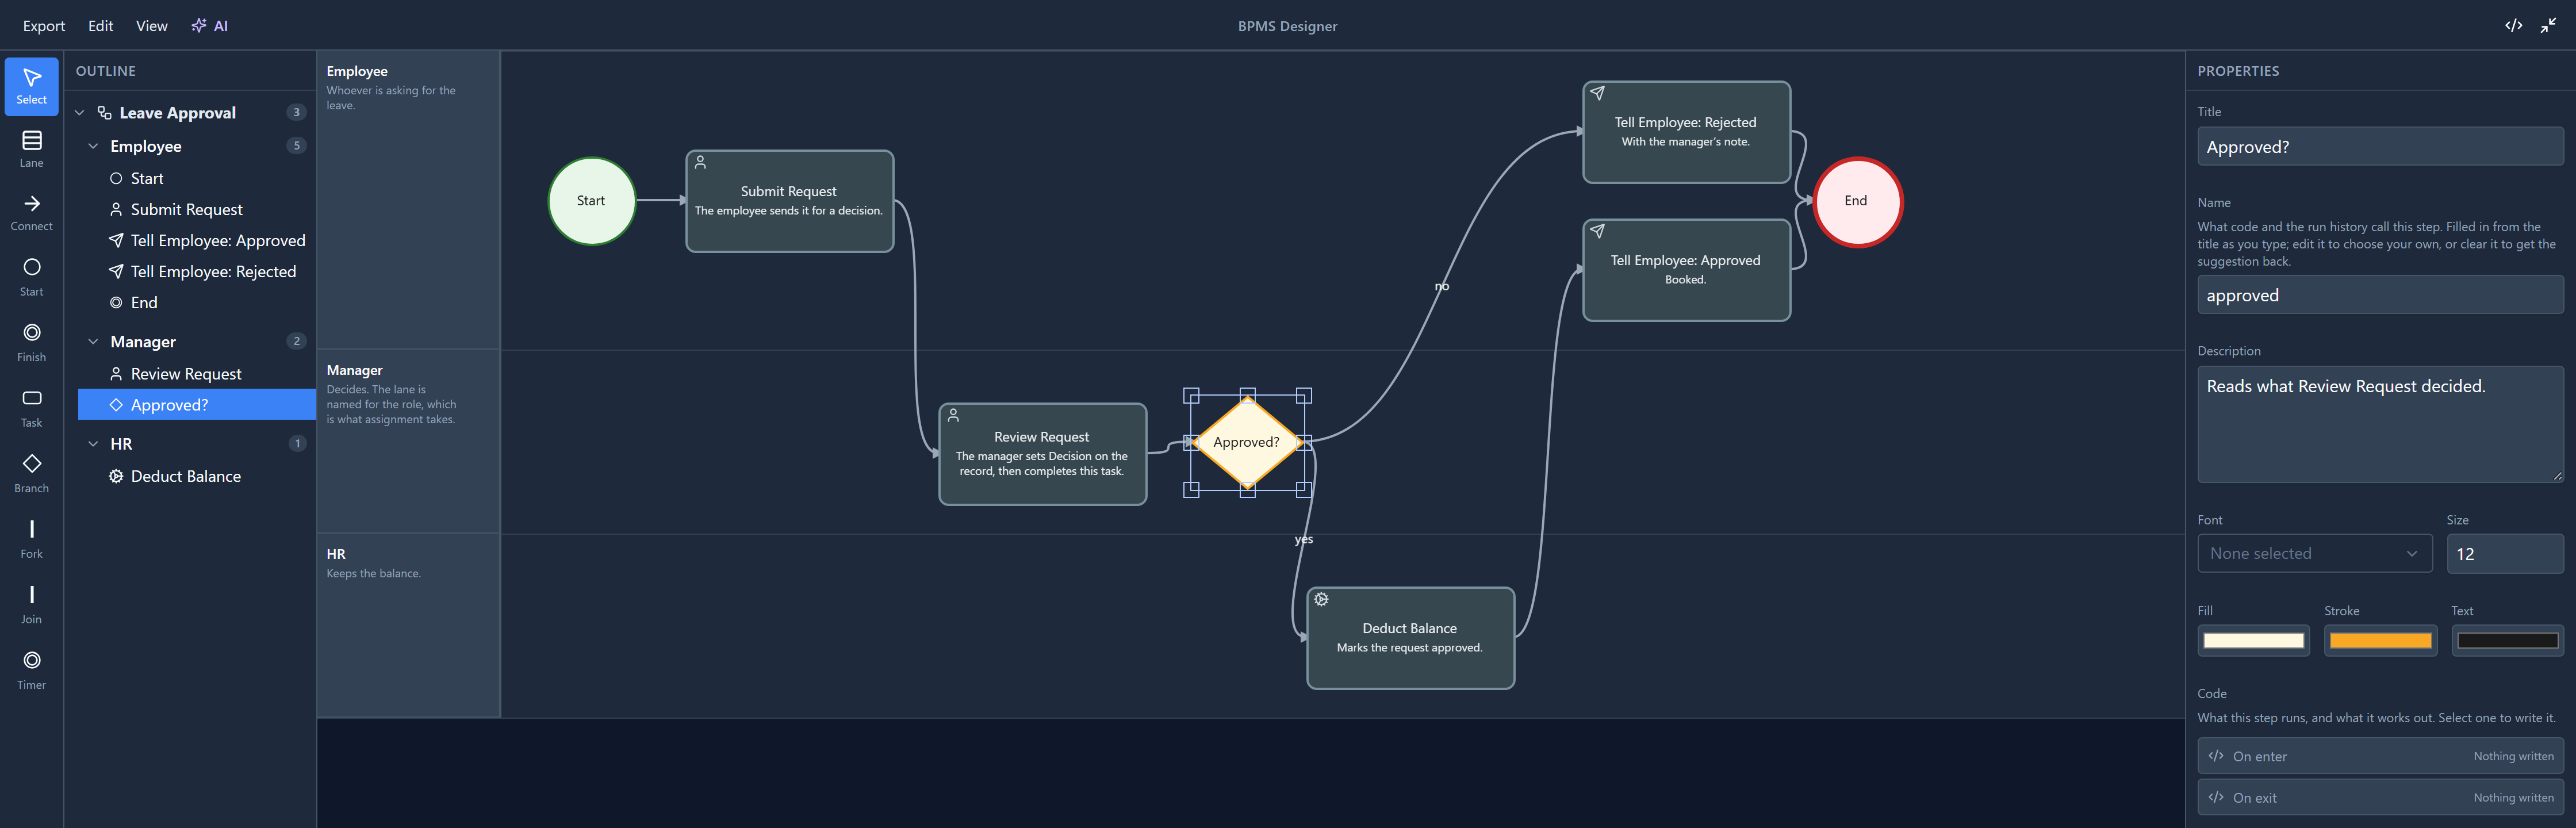Collapse the Employee lane in outline
Viewport: 2576px width, 828px height.
(x=93, y=146)
